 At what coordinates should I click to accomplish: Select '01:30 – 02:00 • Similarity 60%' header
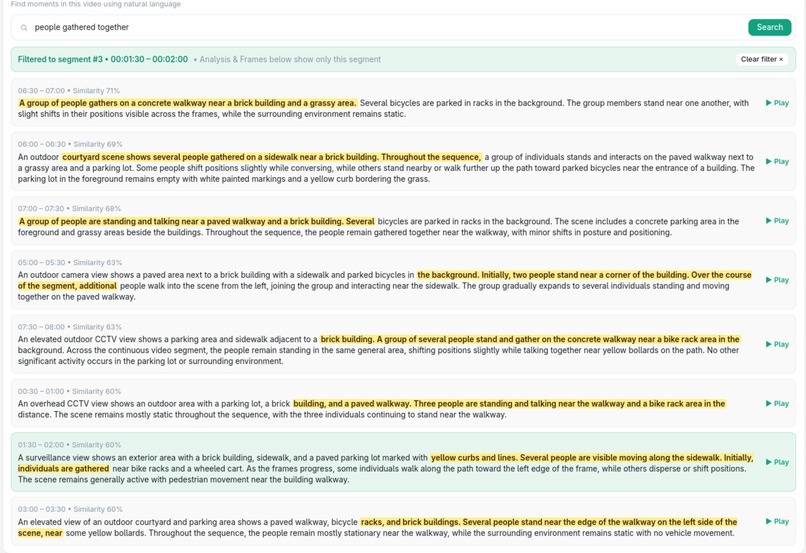pyautogui.click(x=69, y=445)
